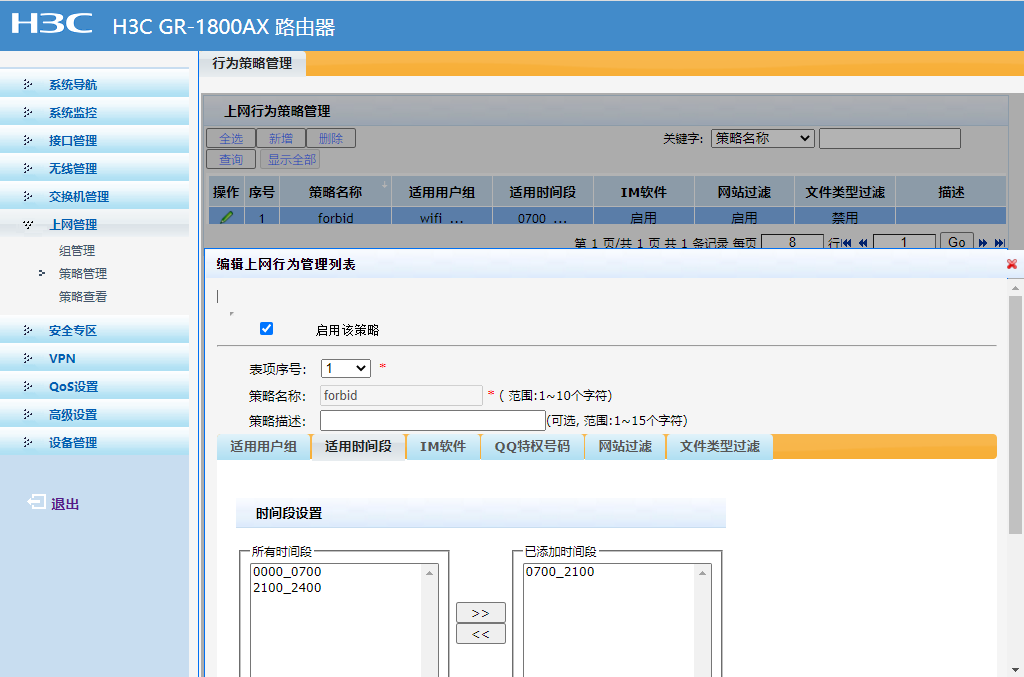Toggle the 启用该策略 checkbox
The width and height of the screenshot is (1024, 677).
click(x=266, y=328)
